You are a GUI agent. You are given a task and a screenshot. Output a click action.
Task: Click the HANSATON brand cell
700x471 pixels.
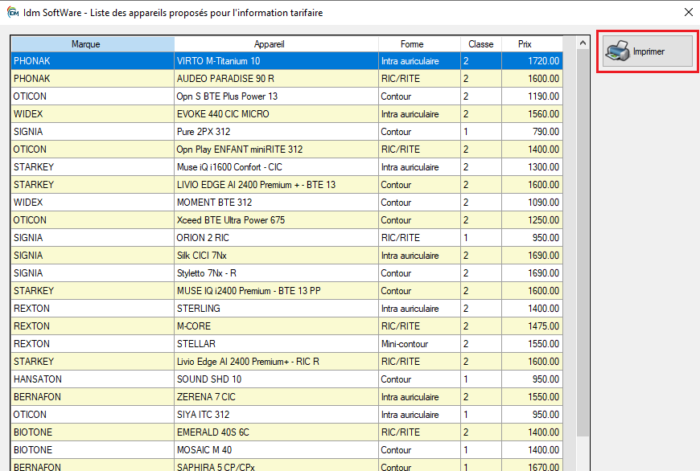pyautogui.click(x=92, y=379)
